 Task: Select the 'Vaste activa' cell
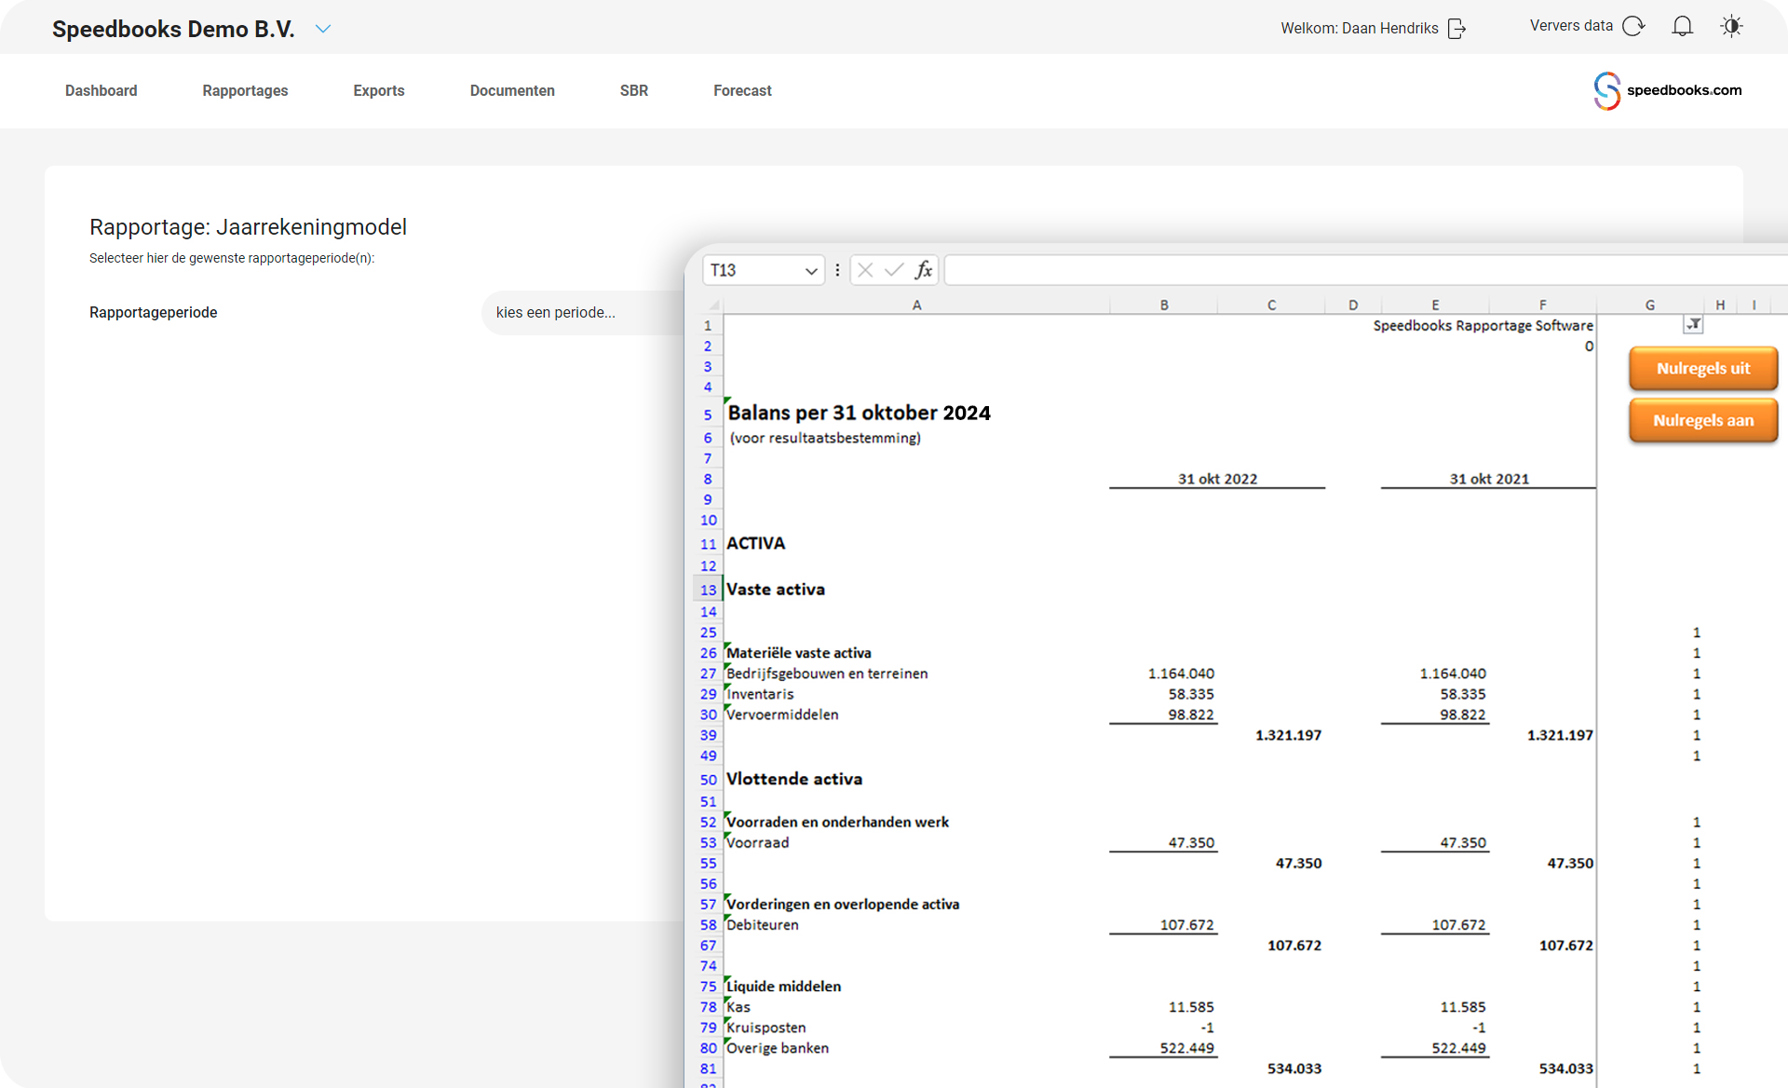[x=776, y=589]
